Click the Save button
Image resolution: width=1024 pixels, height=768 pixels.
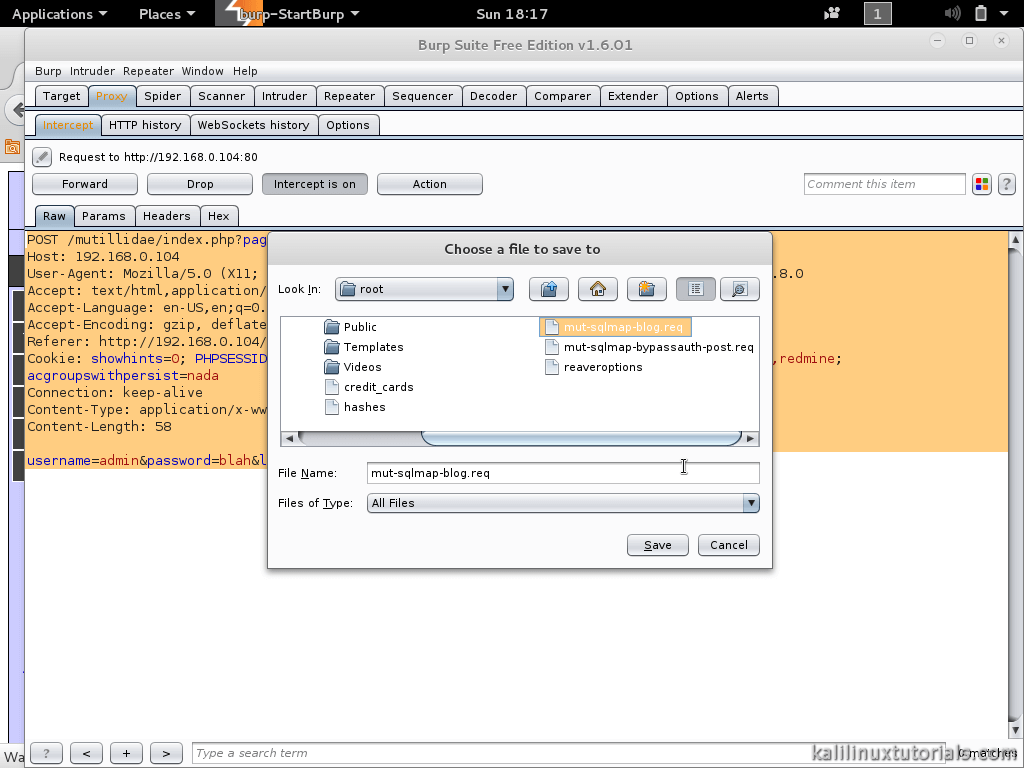pos(657,545)
